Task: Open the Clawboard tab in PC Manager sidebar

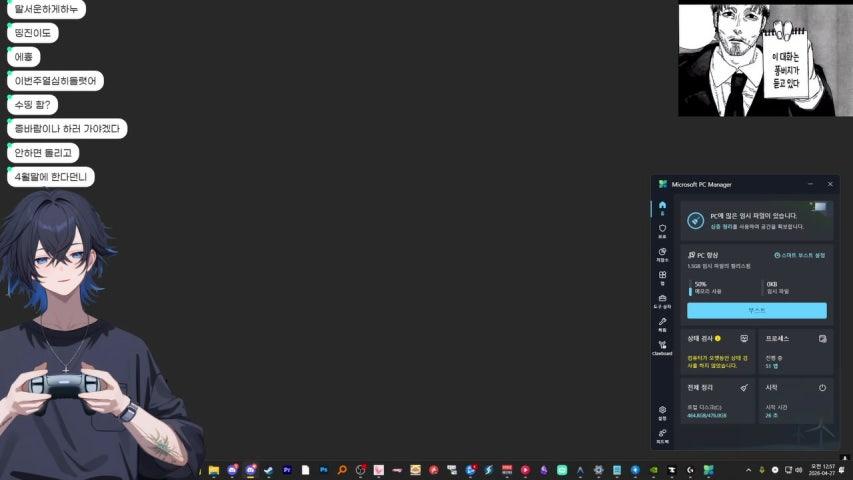Action: point(662,348)
